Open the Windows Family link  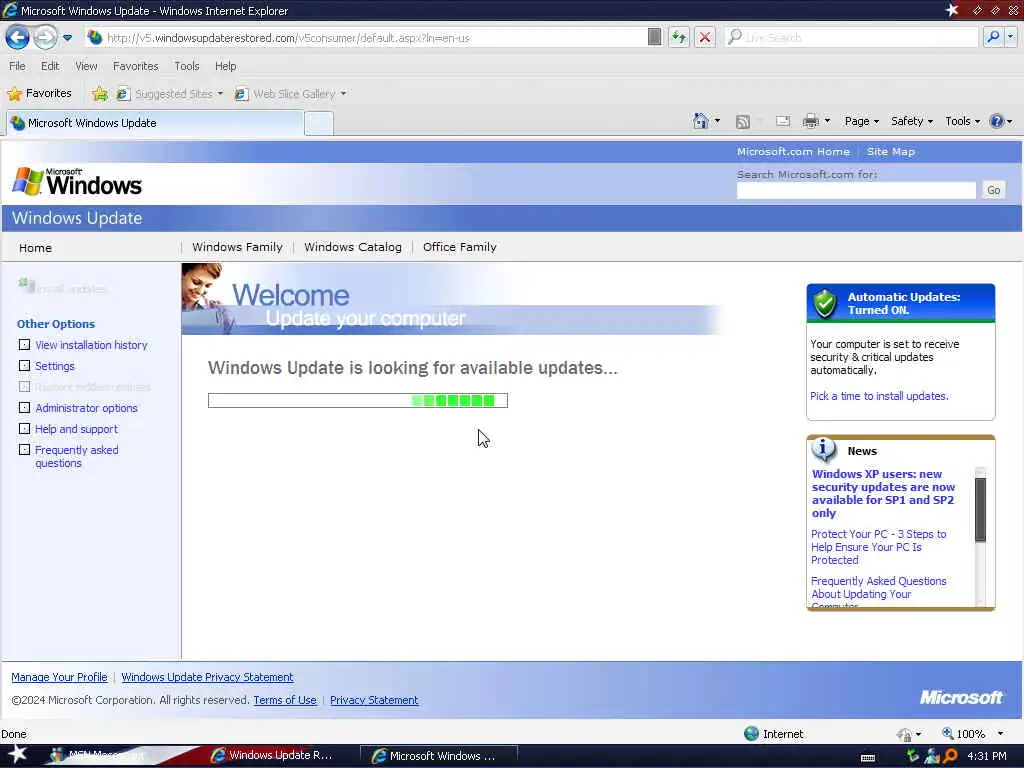pyautogui.click(x=237, y=247)
